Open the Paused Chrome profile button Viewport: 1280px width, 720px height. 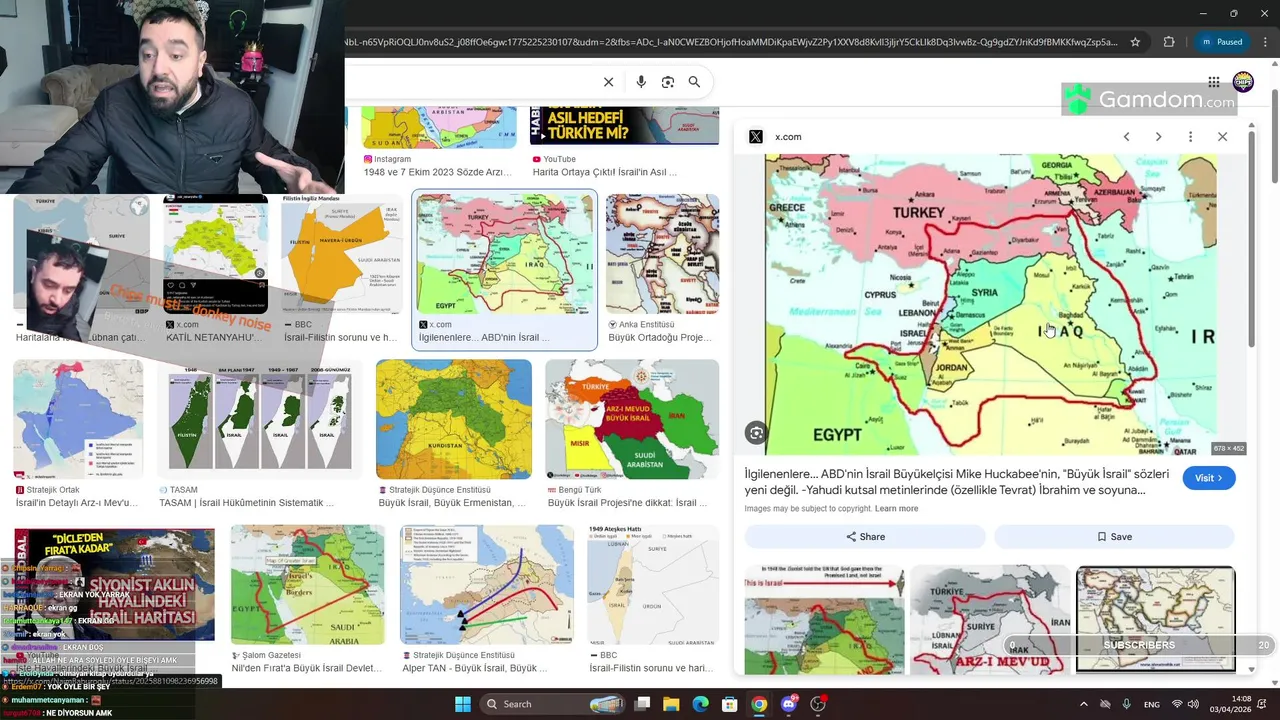[x=1222, y=42]
